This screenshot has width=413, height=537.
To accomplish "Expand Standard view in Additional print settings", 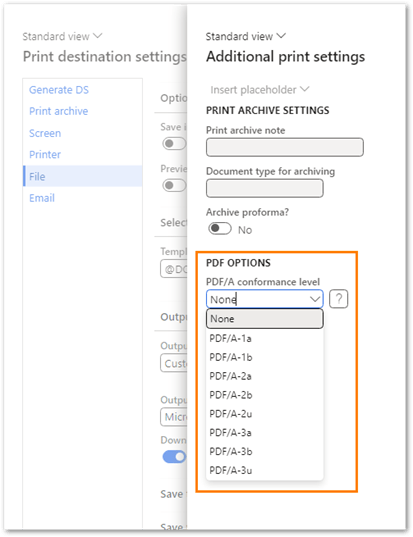I will coord(246,36).
